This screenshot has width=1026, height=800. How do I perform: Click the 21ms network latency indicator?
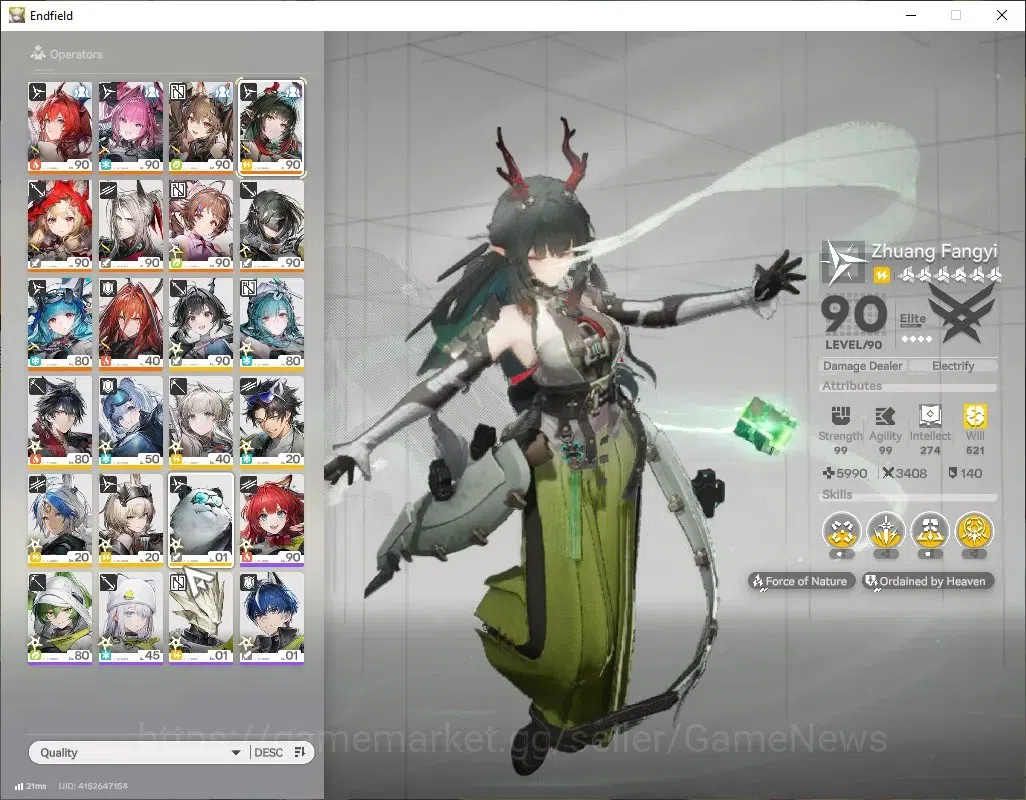tap(31, 786)
